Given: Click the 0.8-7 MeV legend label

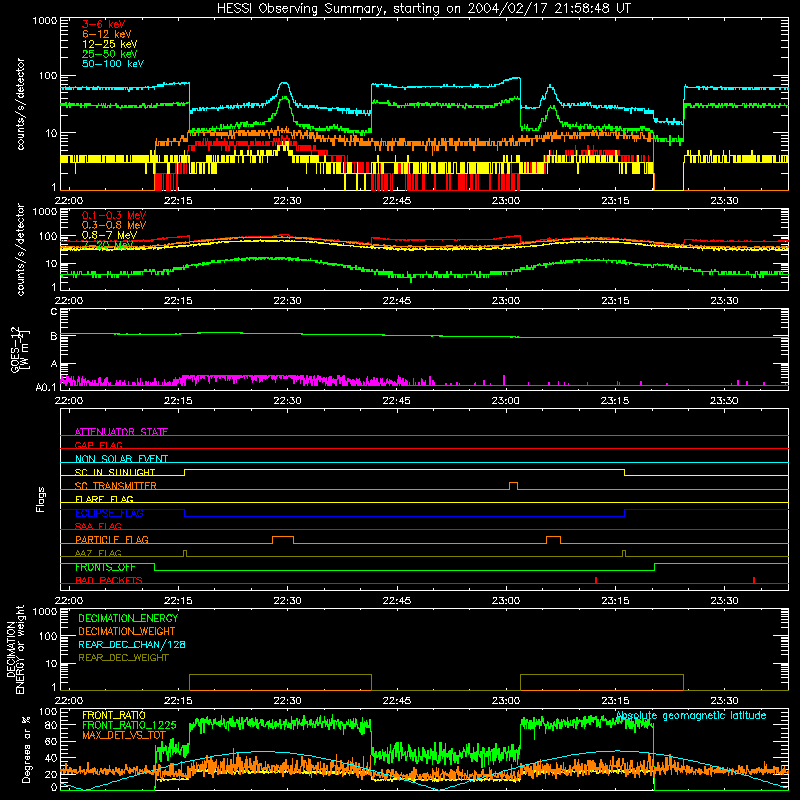Looking at the screenshot, I should 109,235.
